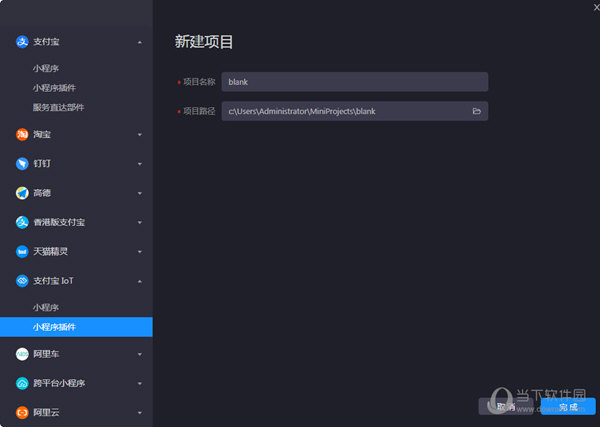Expand the 钉钉 section arrow

pos(140,164)
